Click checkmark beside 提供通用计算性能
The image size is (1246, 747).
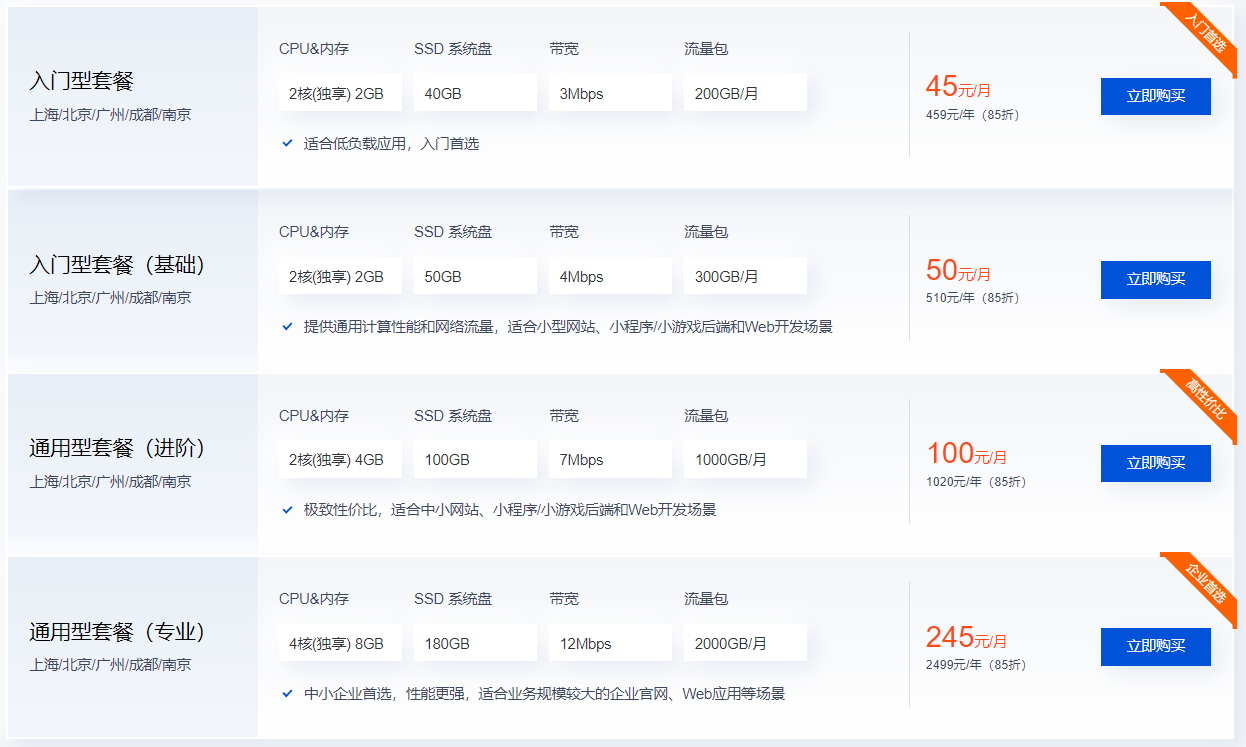(287, 326)
